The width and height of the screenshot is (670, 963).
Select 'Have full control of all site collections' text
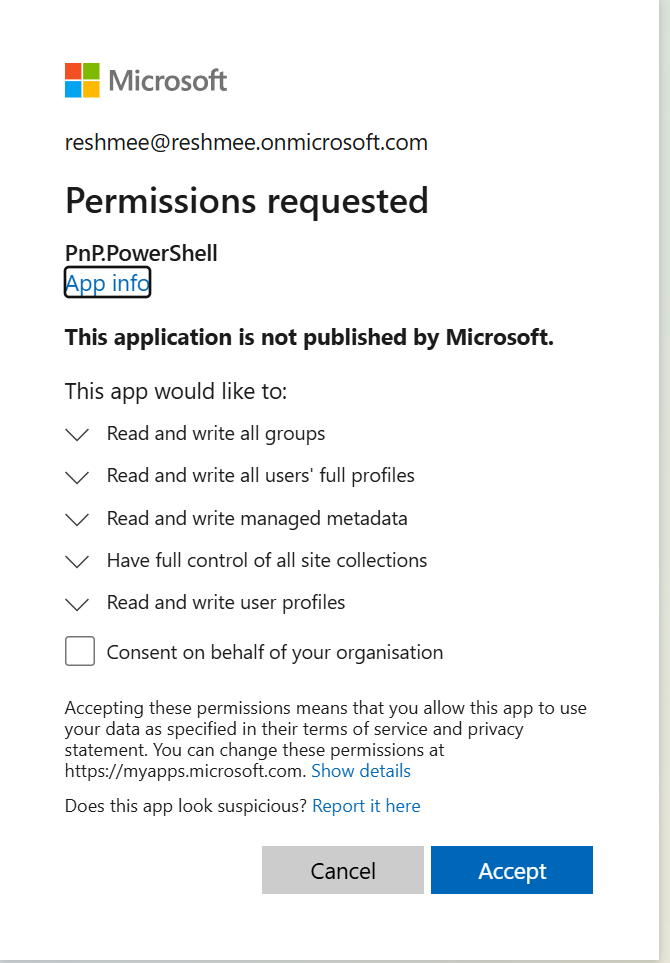[x=267, y=561]
